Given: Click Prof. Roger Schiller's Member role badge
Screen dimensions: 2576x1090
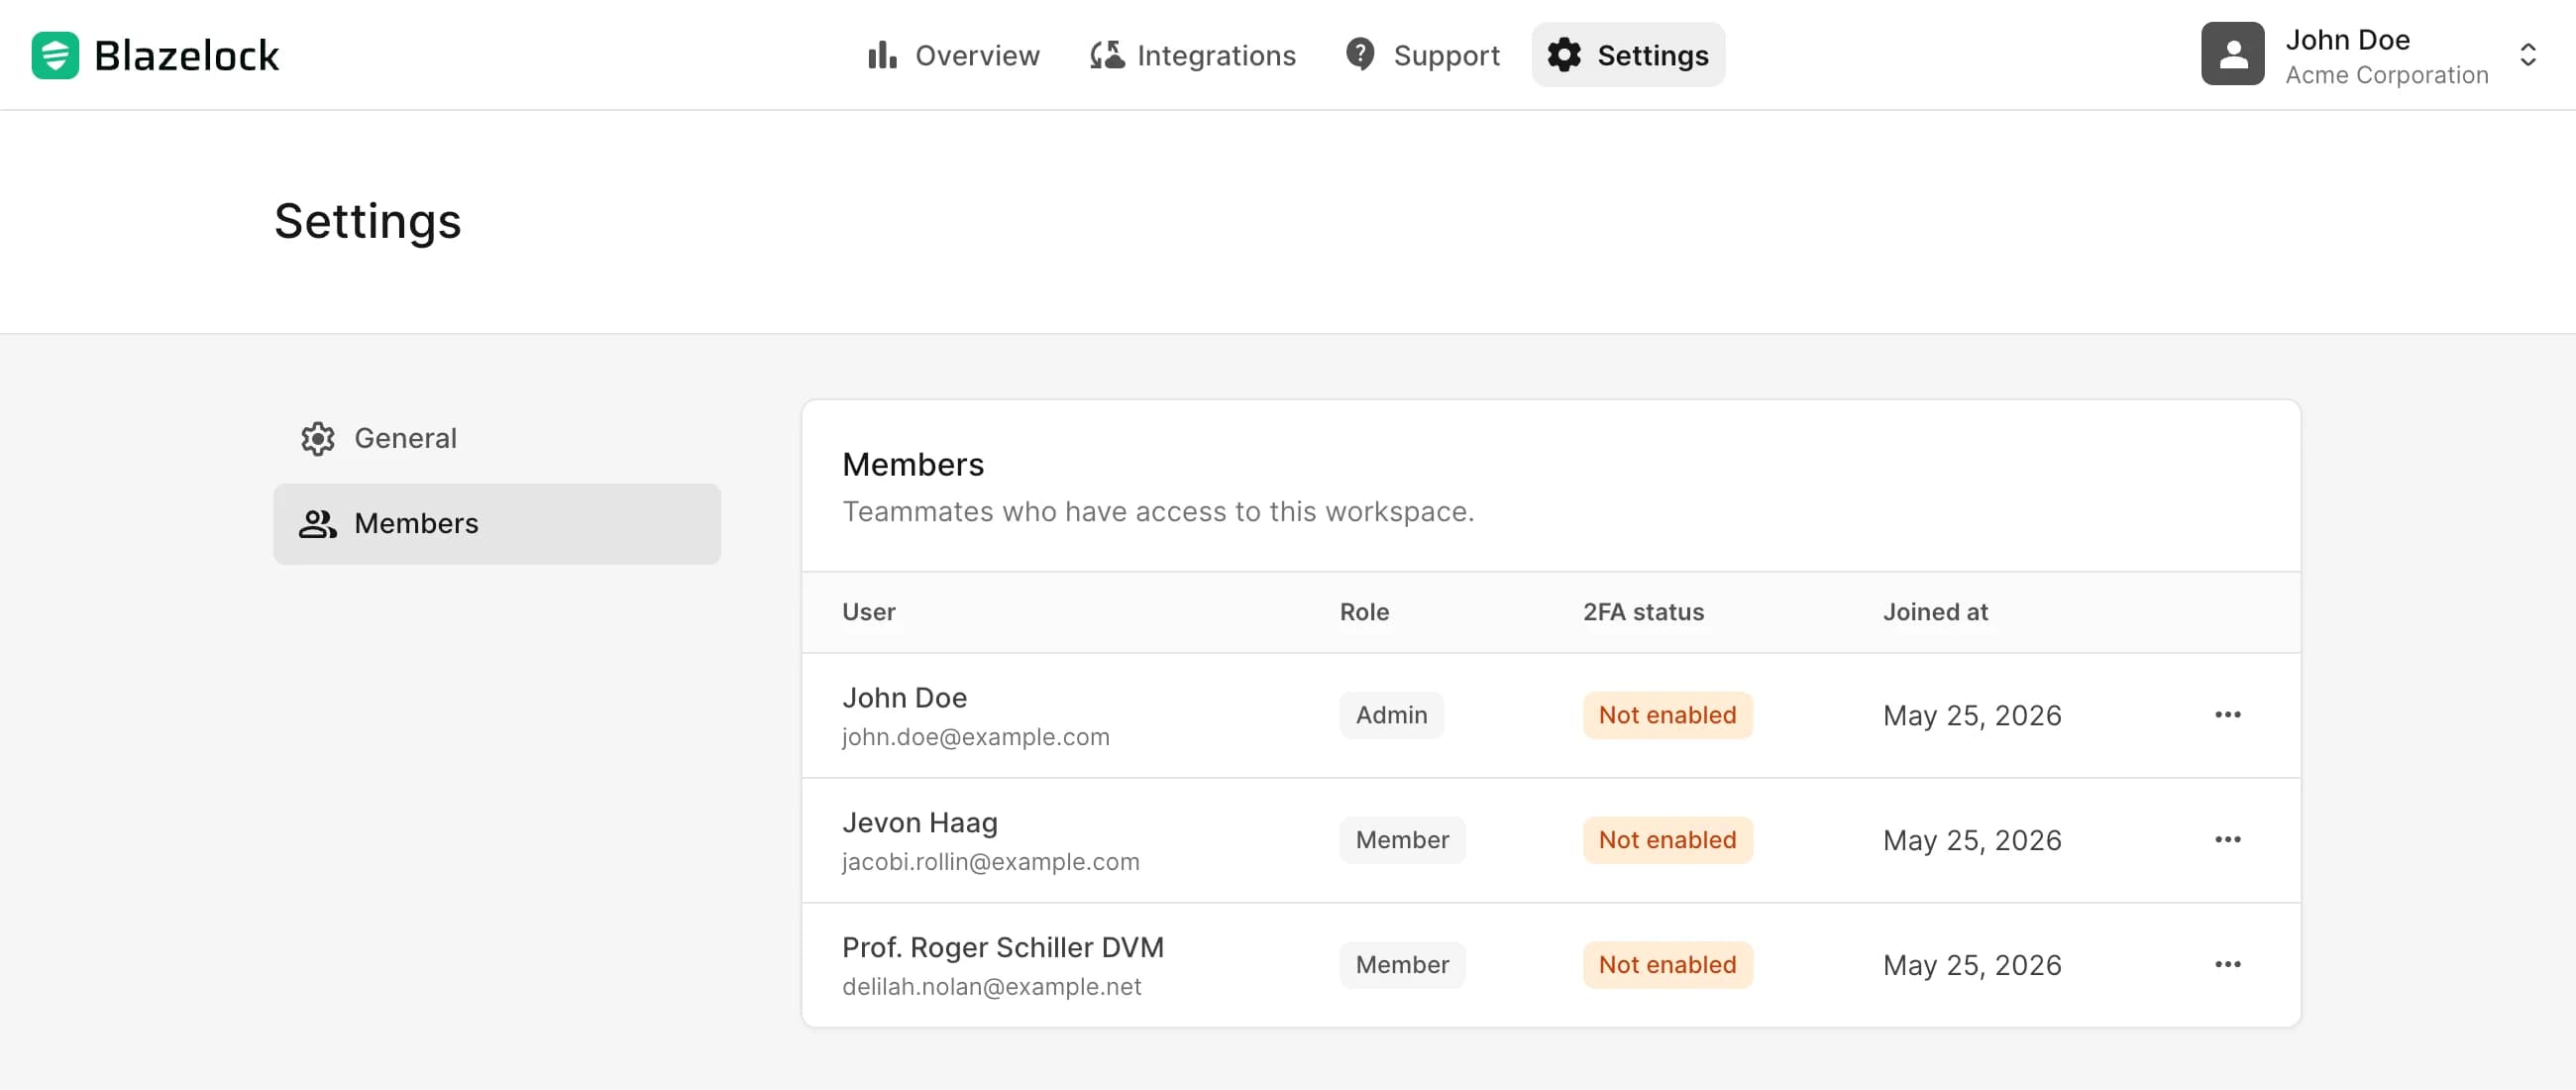Looking at the screenshot, I should 1402,965.
